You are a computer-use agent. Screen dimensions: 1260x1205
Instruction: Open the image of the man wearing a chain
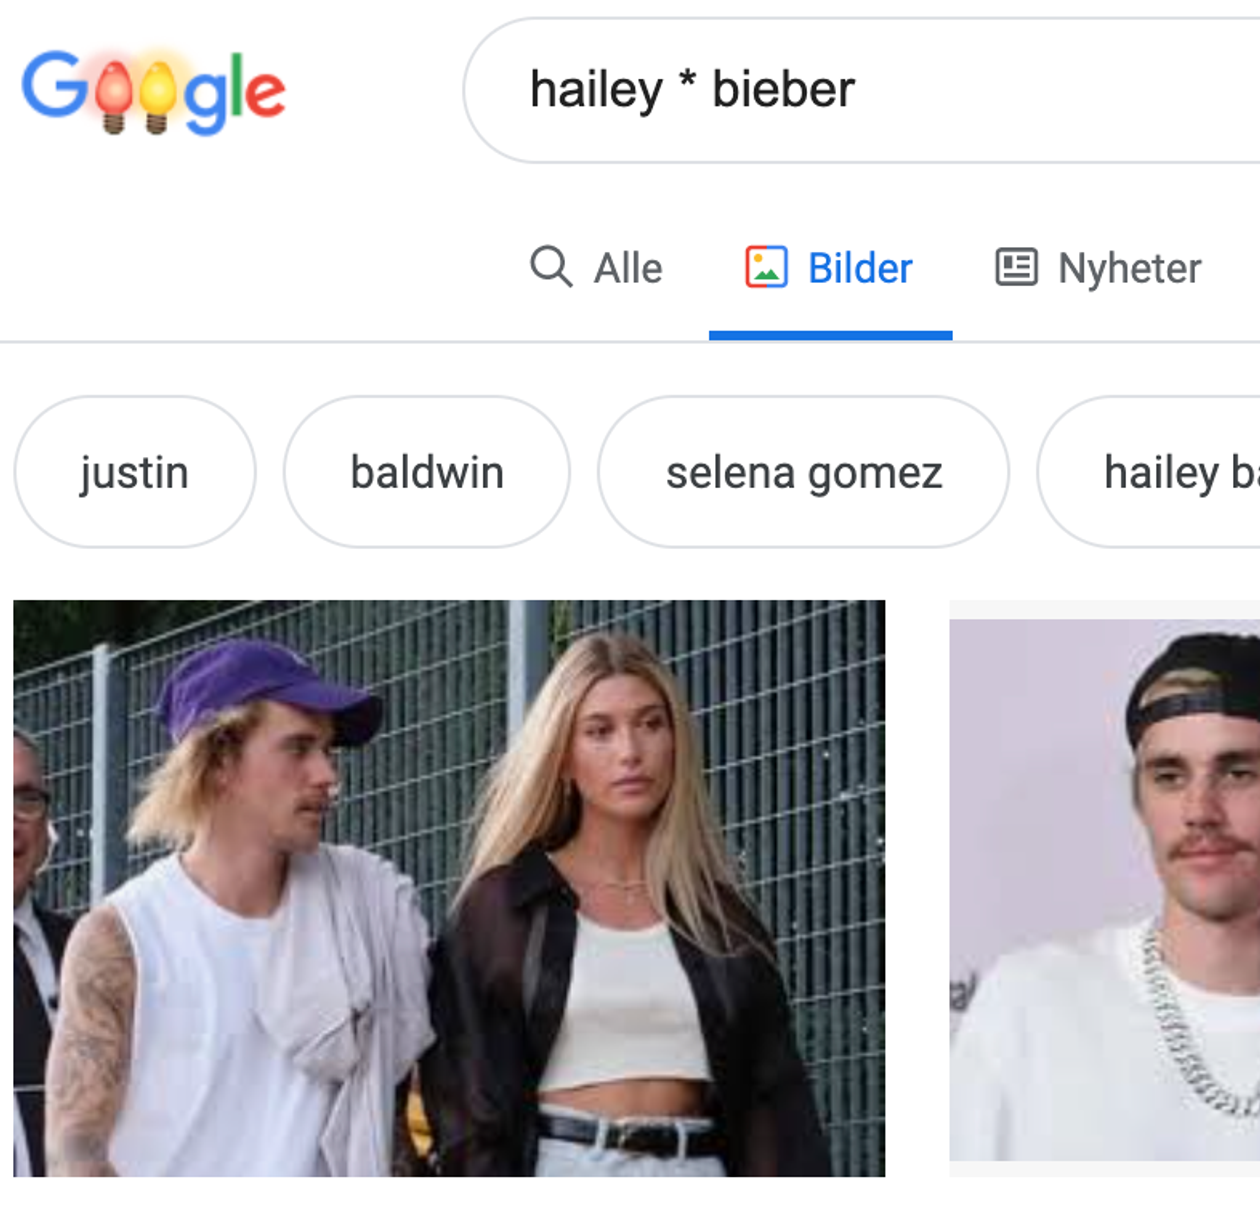(x=1105, y=890)
